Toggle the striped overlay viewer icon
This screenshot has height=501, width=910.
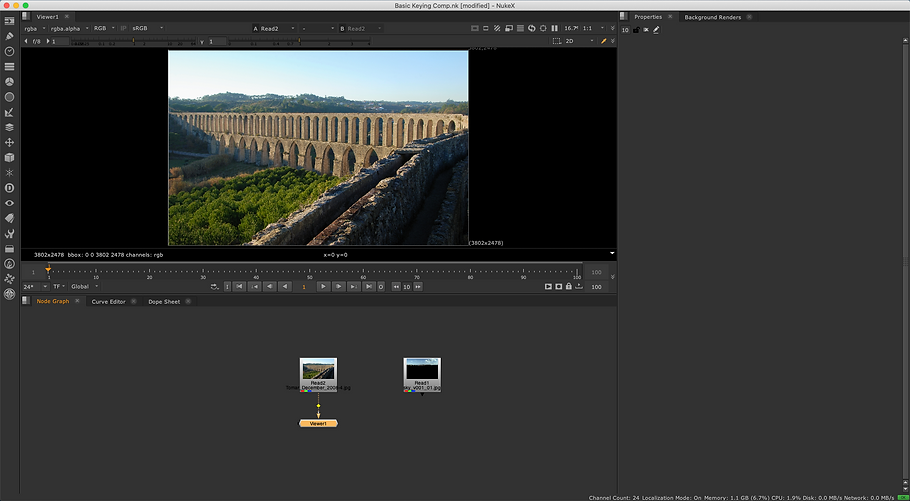pyautogui.click(x=497, y=28)
